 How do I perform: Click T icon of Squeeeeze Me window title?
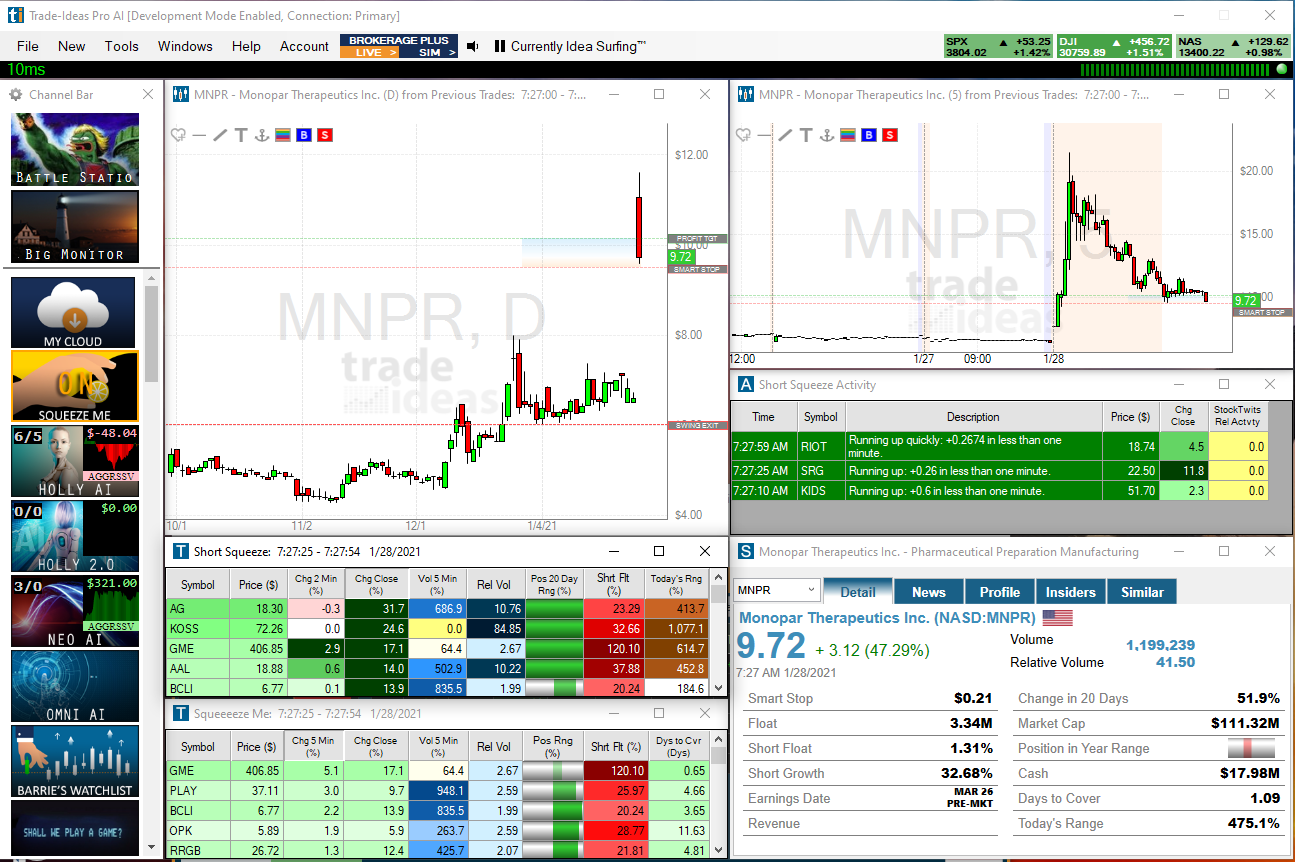tap(180, 713)
